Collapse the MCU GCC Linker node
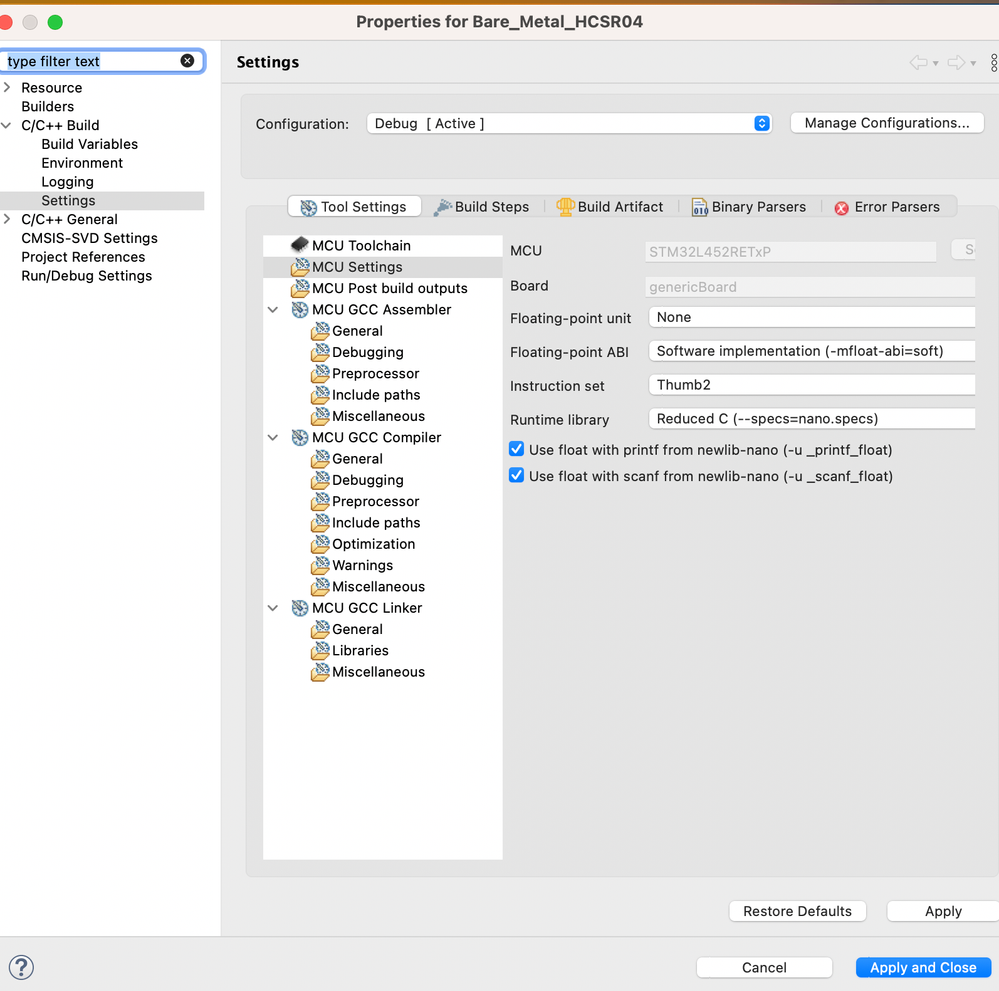 coord(273,608)
